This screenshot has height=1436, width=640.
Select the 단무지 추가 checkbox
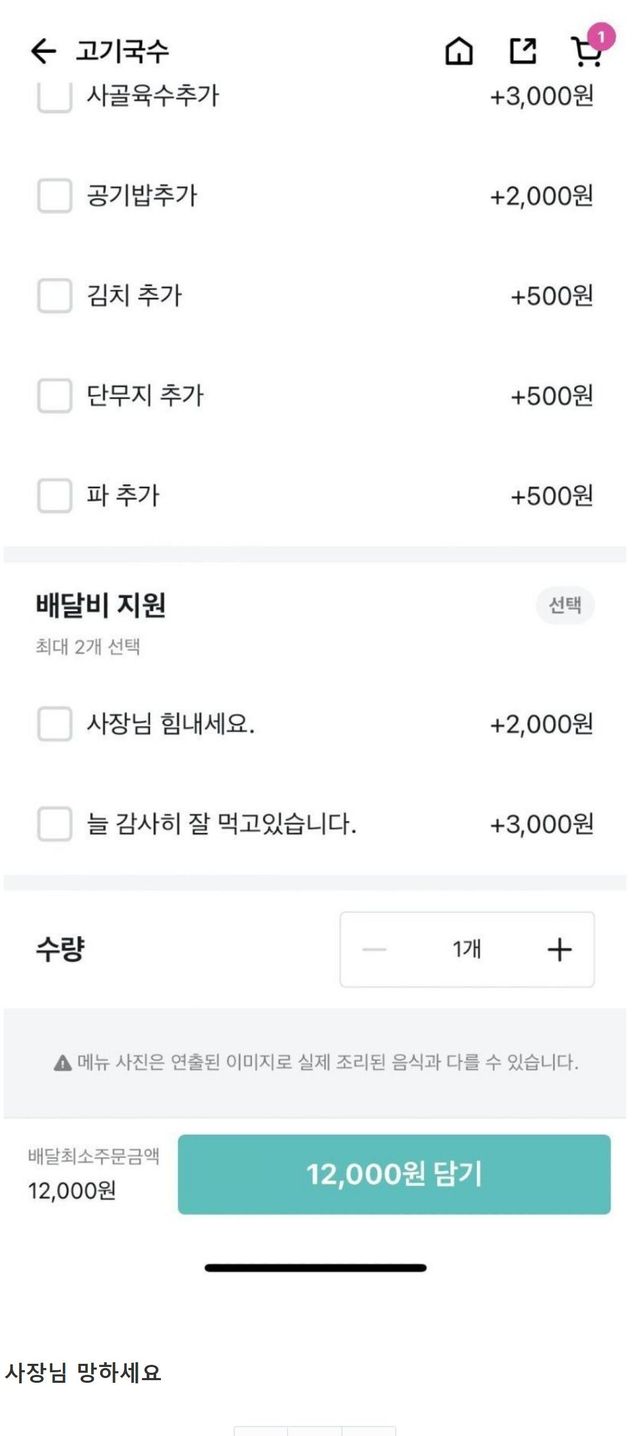(55, 396)
